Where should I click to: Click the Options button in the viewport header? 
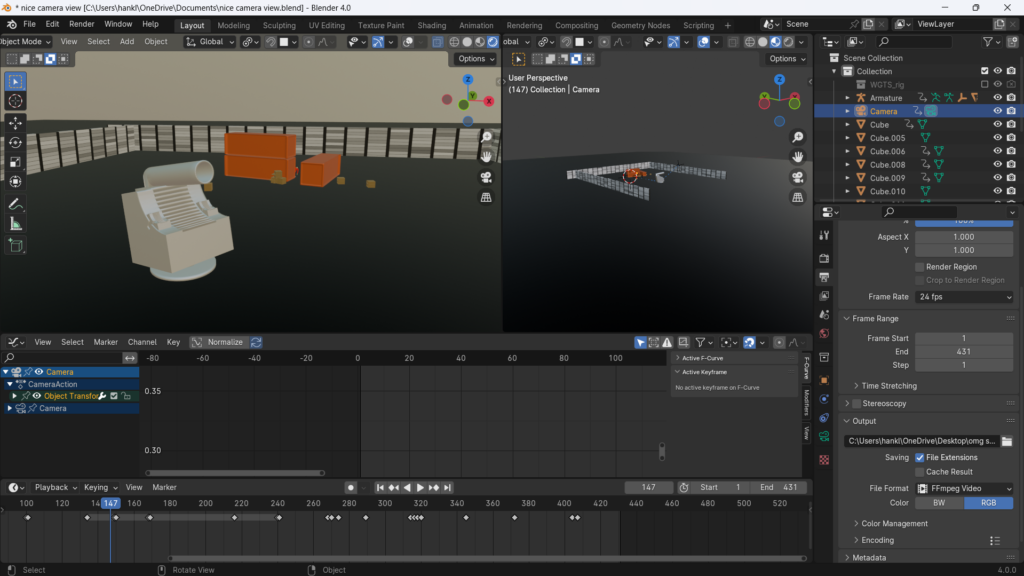[476, 58]
